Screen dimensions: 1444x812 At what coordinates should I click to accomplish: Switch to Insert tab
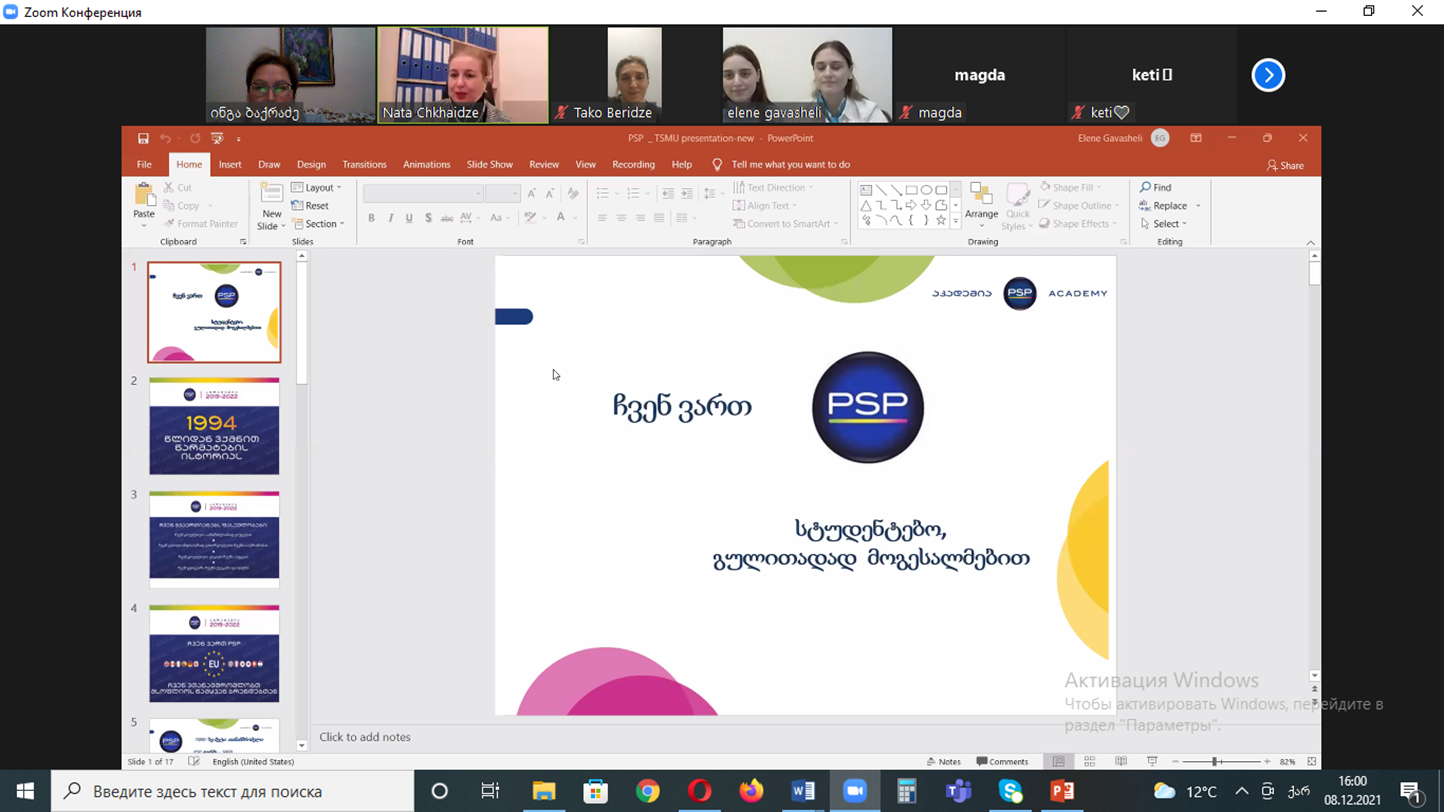[x=230, y=165]
